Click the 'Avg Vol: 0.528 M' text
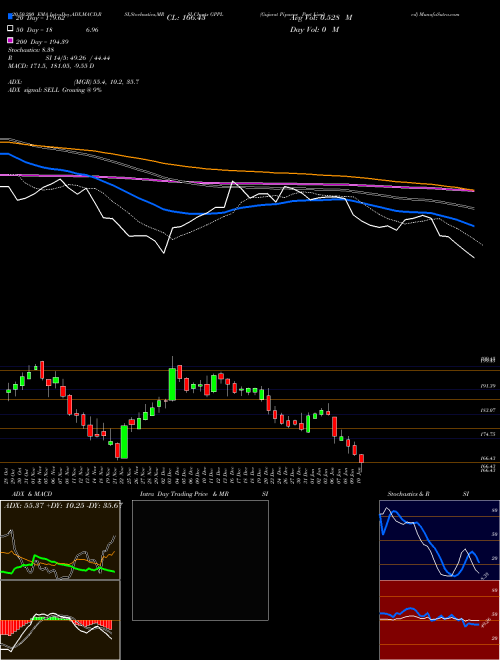Image resolution: width=500 pixels, height=660 pixels. coord(321,18)
